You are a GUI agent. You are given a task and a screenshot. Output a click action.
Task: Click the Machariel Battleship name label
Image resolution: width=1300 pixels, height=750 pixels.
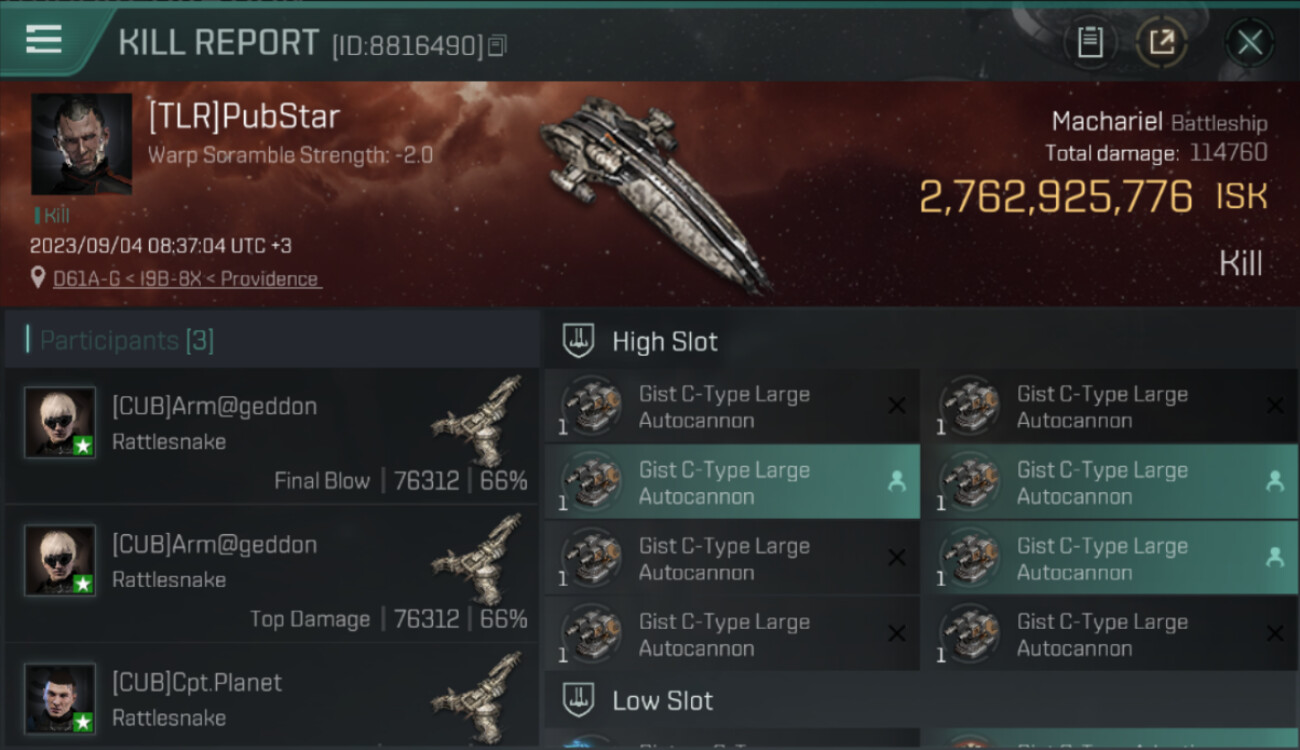coord(1158,122)
